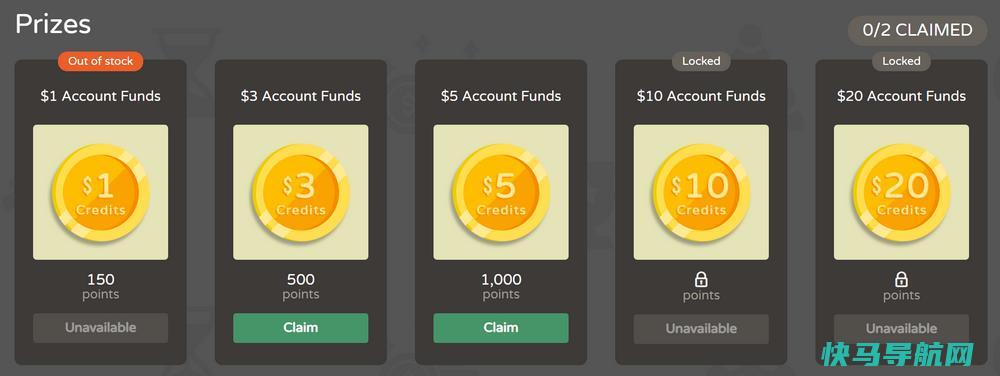This screenshot has height=376, width=1000.
Task: Click lock icon under $20 Account Funds
Action: 901,279
